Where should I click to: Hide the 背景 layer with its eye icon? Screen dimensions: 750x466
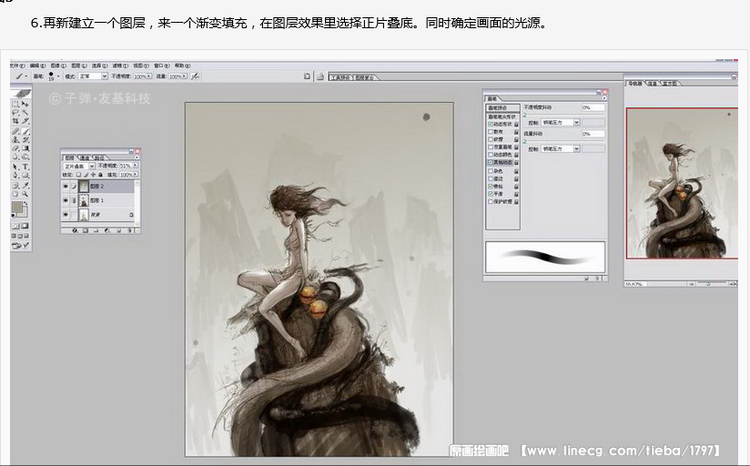66,215
